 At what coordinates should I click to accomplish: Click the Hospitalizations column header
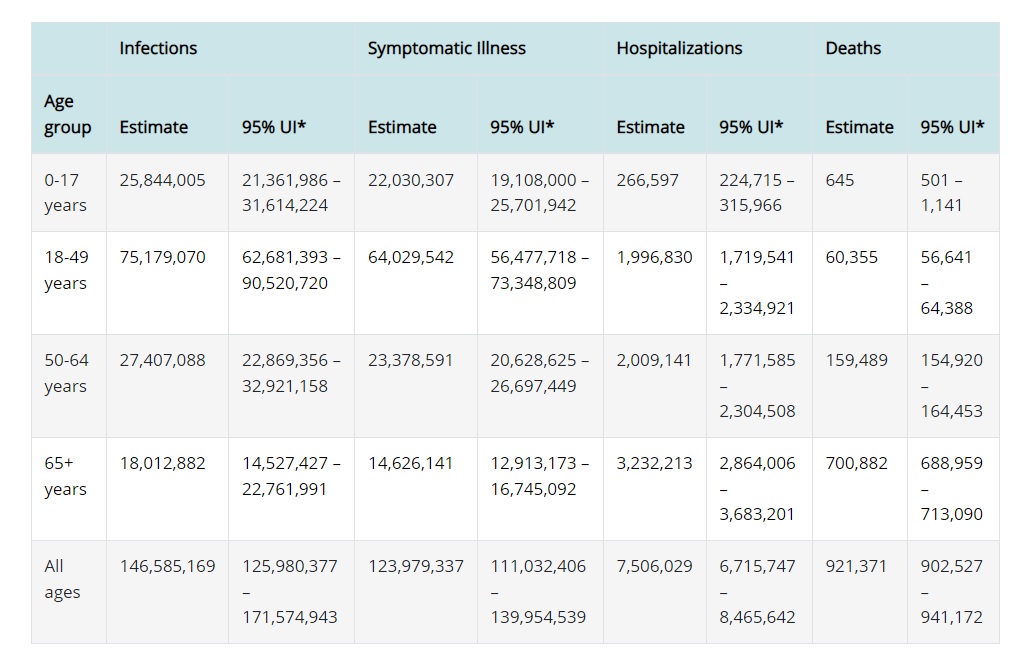tap(679, 48)
